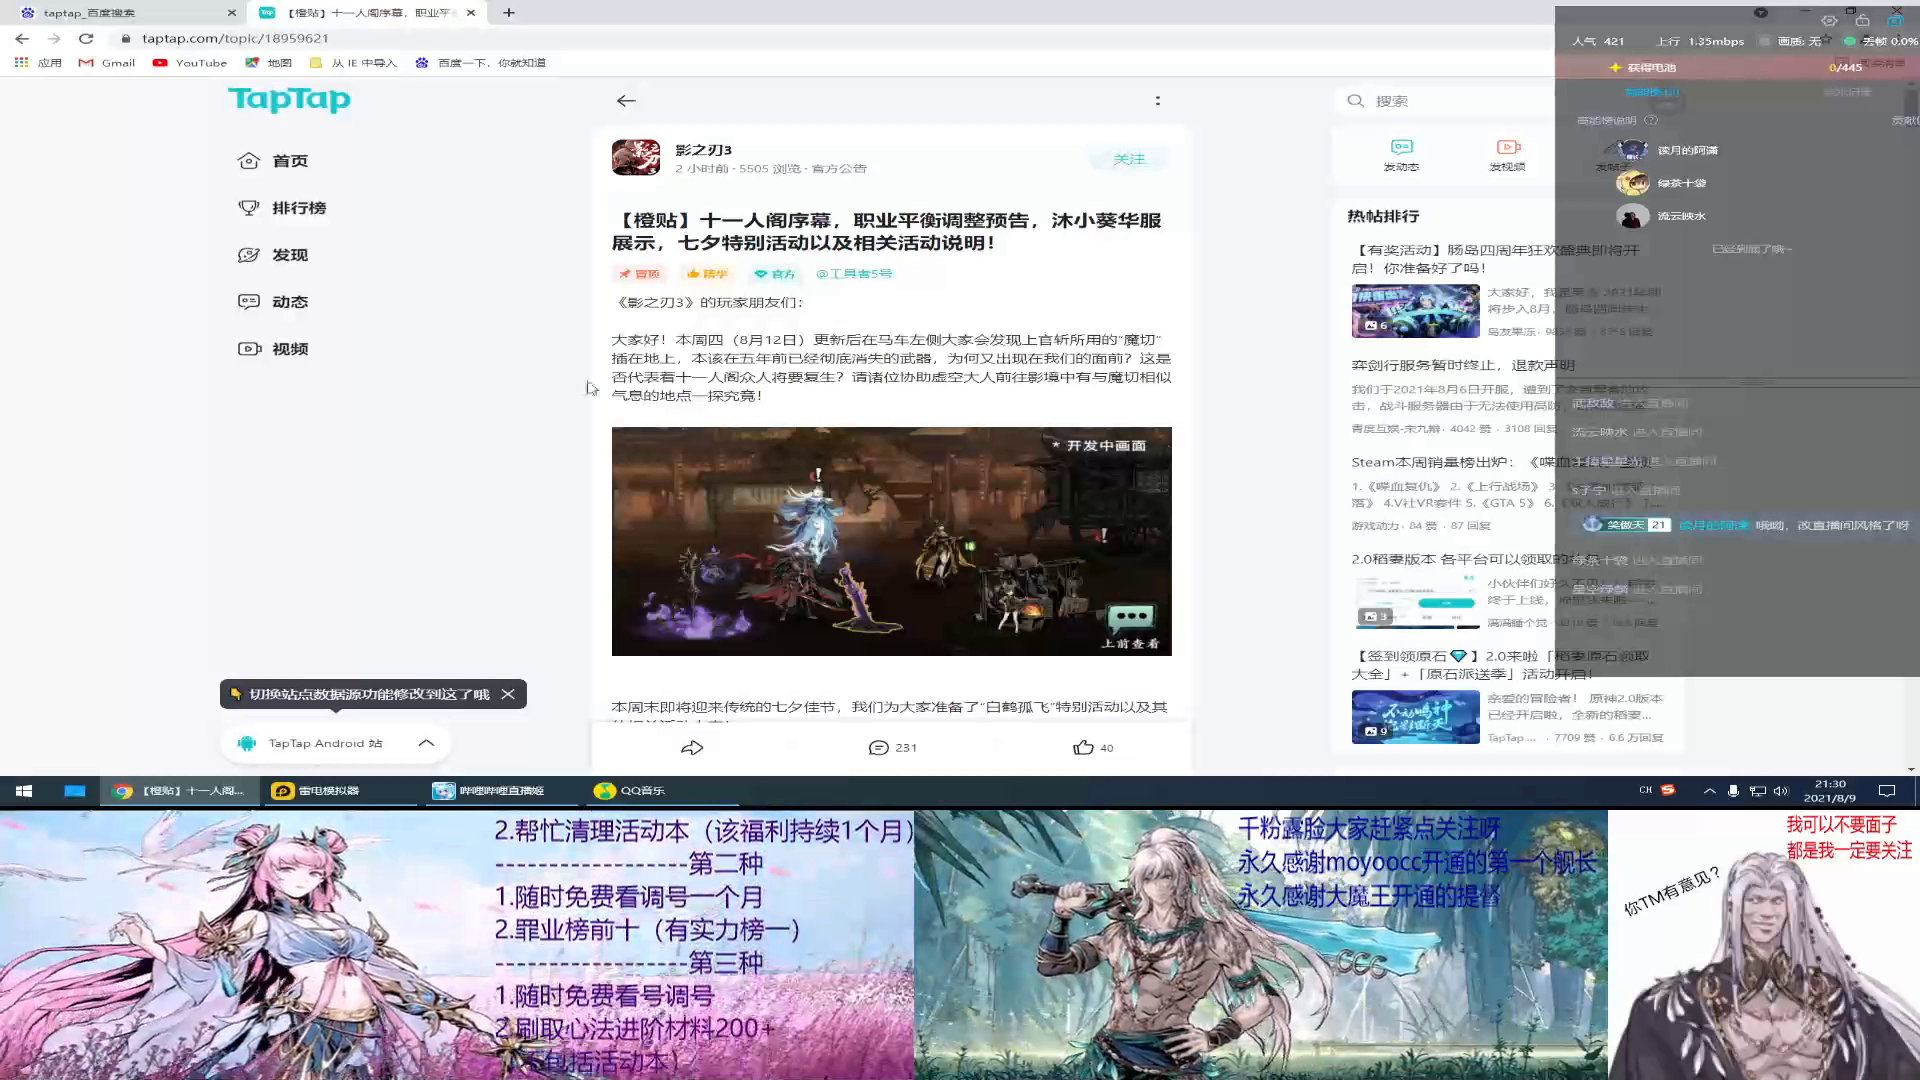The height and width of the screenshot is (1080, 1920).
Task: Open the YouTube bookmark
Action: pos(190,62)
